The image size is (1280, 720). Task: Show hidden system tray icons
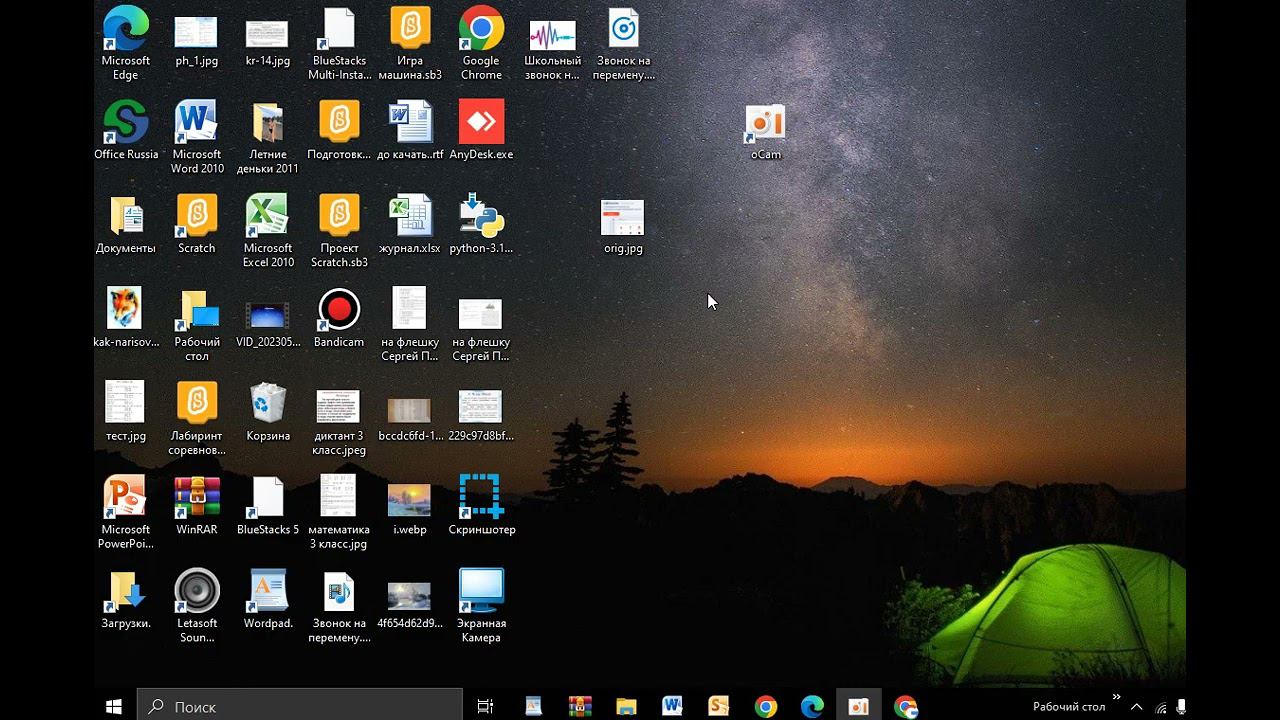pyautogui.click(x=1136, y=706)
